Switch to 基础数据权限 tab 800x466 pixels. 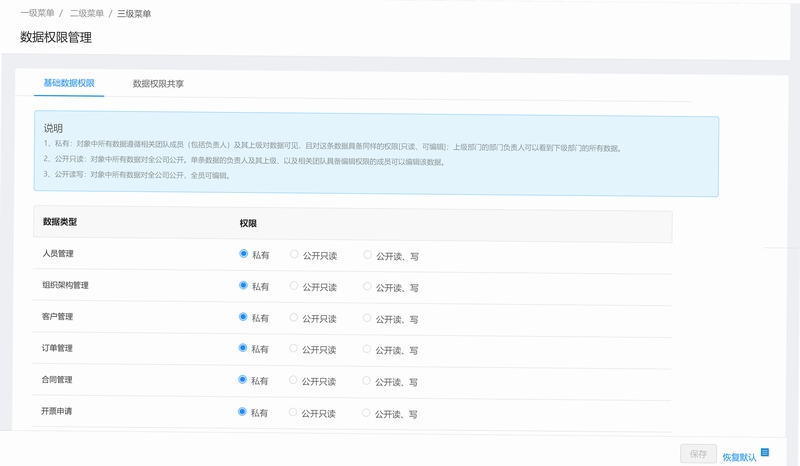click(x=69, y=83)
